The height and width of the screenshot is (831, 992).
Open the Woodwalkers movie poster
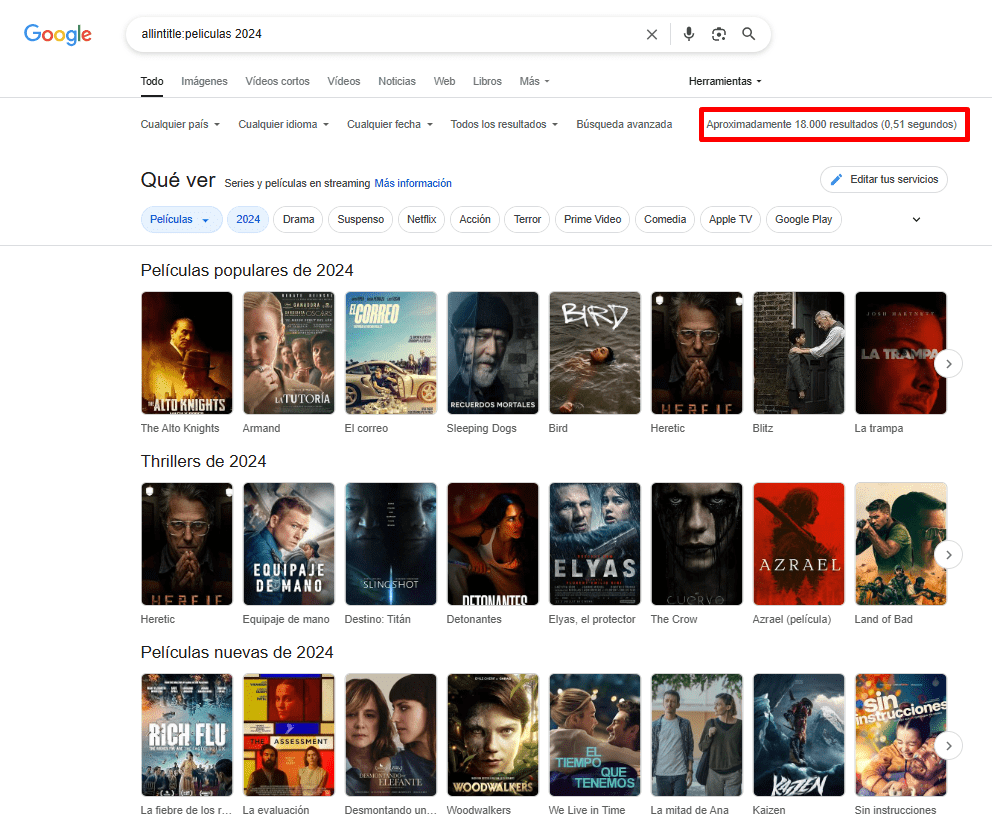tap(493, 735)
